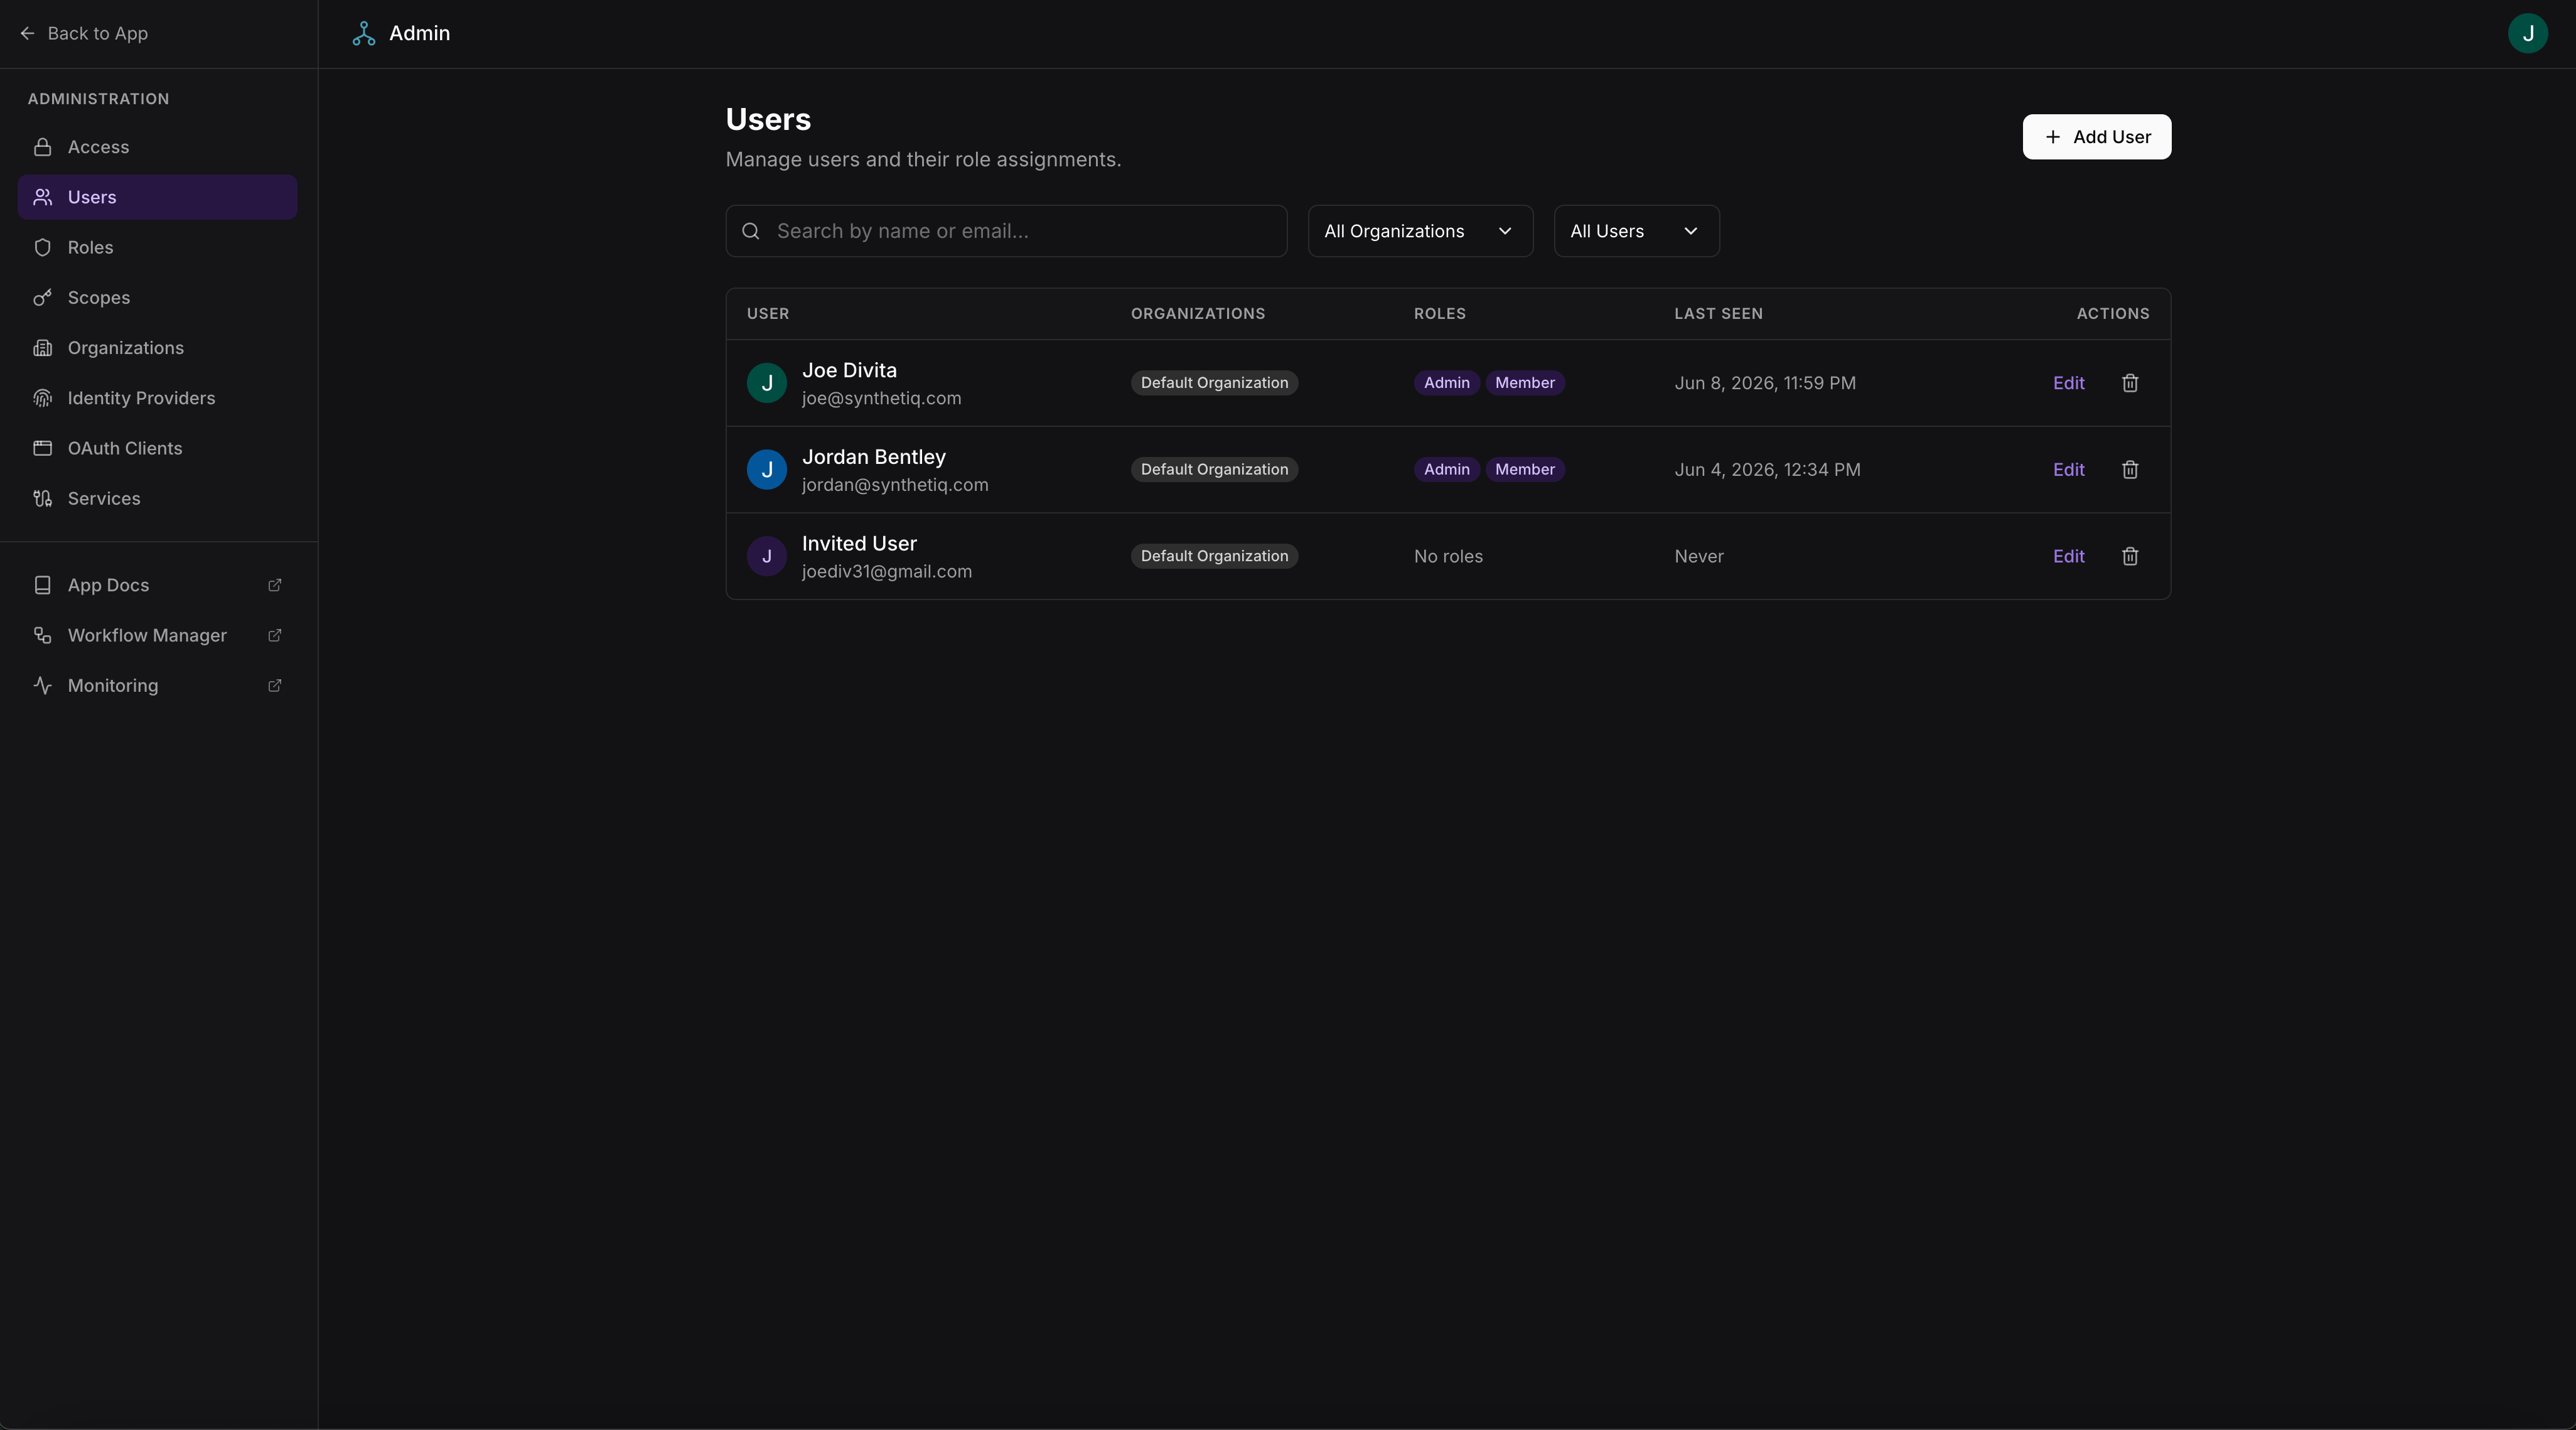Click external link icon beside Monitoring

pos(275,686)
